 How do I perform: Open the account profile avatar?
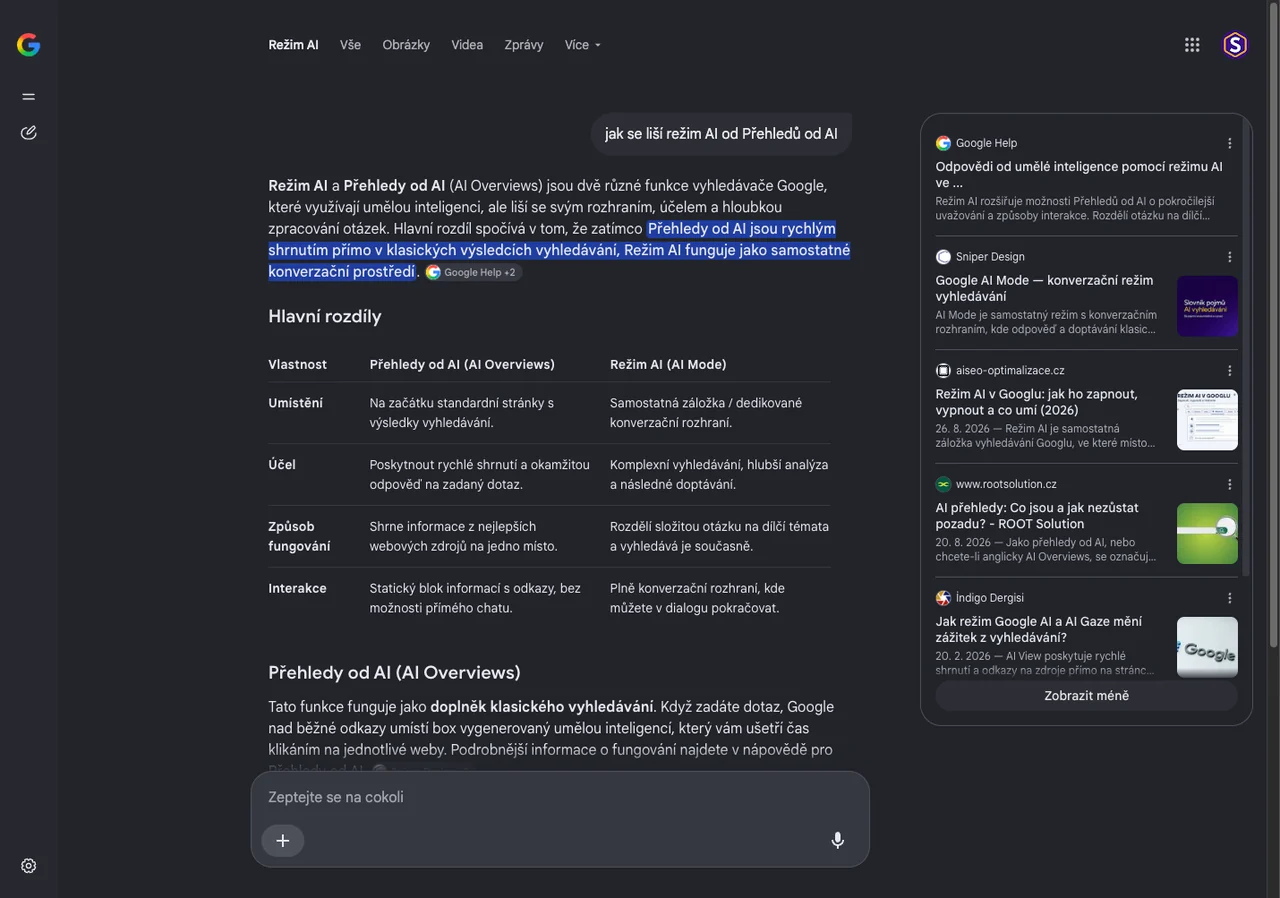click(x=1235, y=45)
